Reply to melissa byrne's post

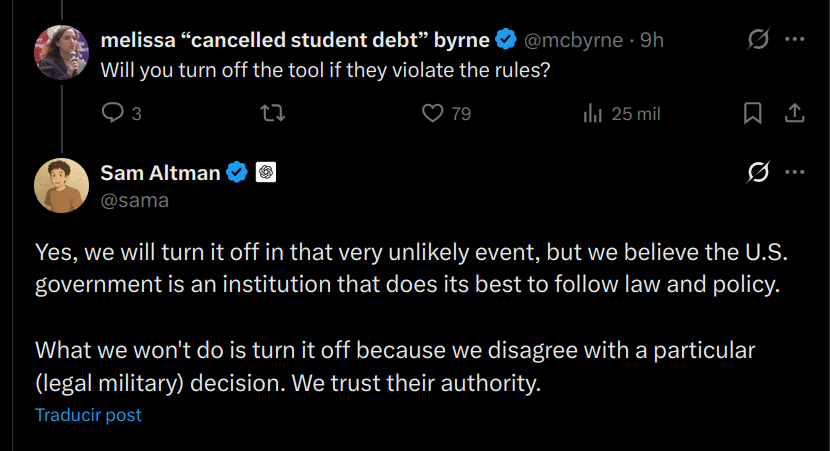coord(112,113)
